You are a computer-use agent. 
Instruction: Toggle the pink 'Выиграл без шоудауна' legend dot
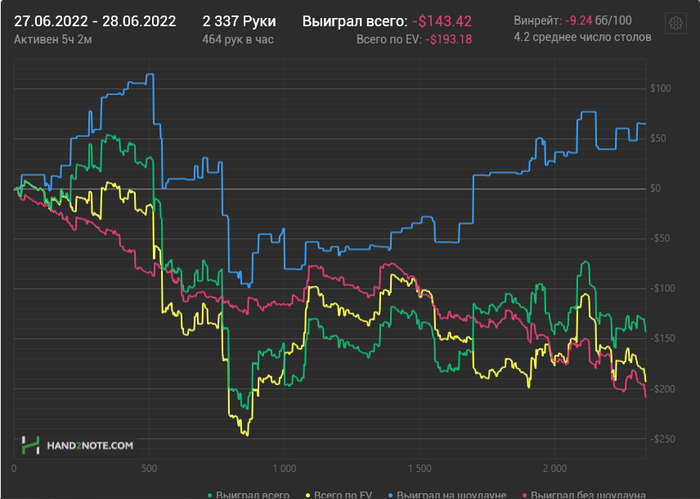tap(525, 495)
